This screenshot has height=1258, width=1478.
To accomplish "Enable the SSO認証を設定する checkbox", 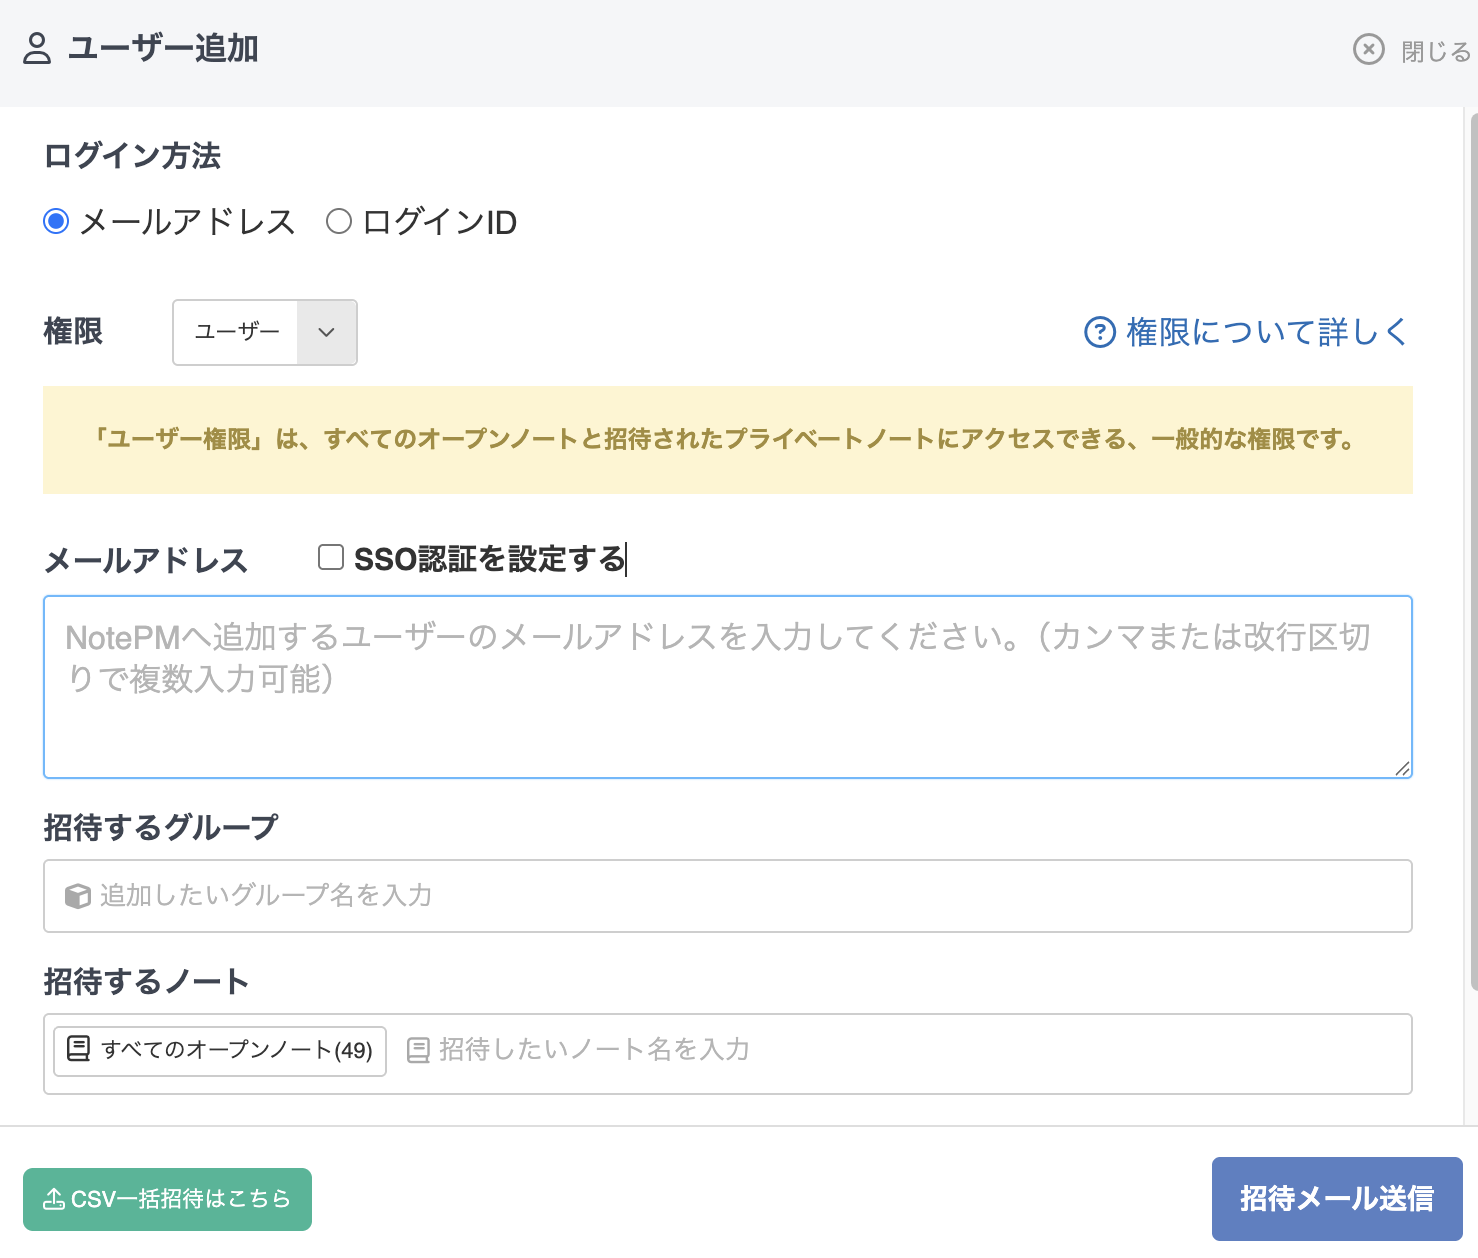I will coord(331,557).
